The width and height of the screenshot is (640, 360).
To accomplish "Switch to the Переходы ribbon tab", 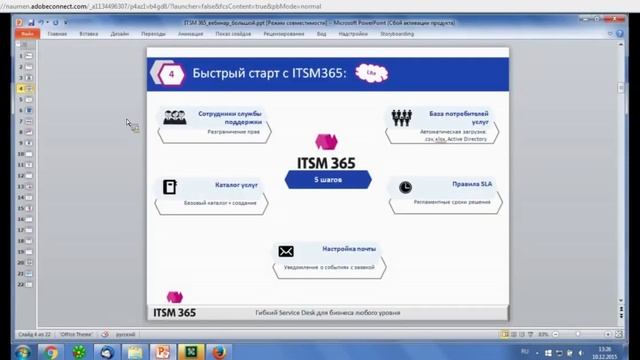I will (x=153, y=34).
